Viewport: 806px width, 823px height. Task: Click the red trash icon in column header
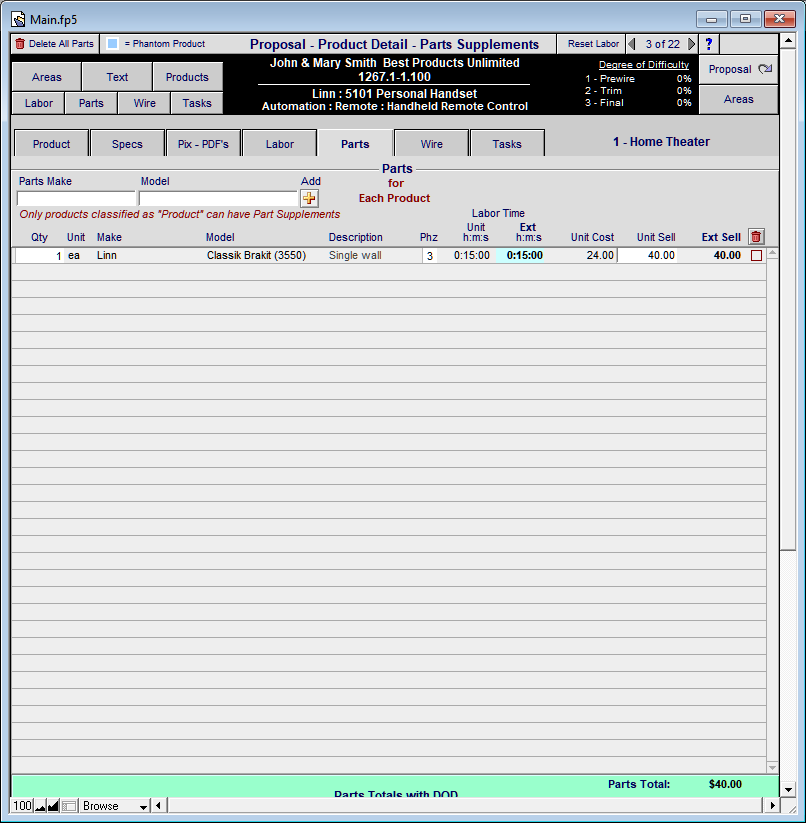coord(756,237)
